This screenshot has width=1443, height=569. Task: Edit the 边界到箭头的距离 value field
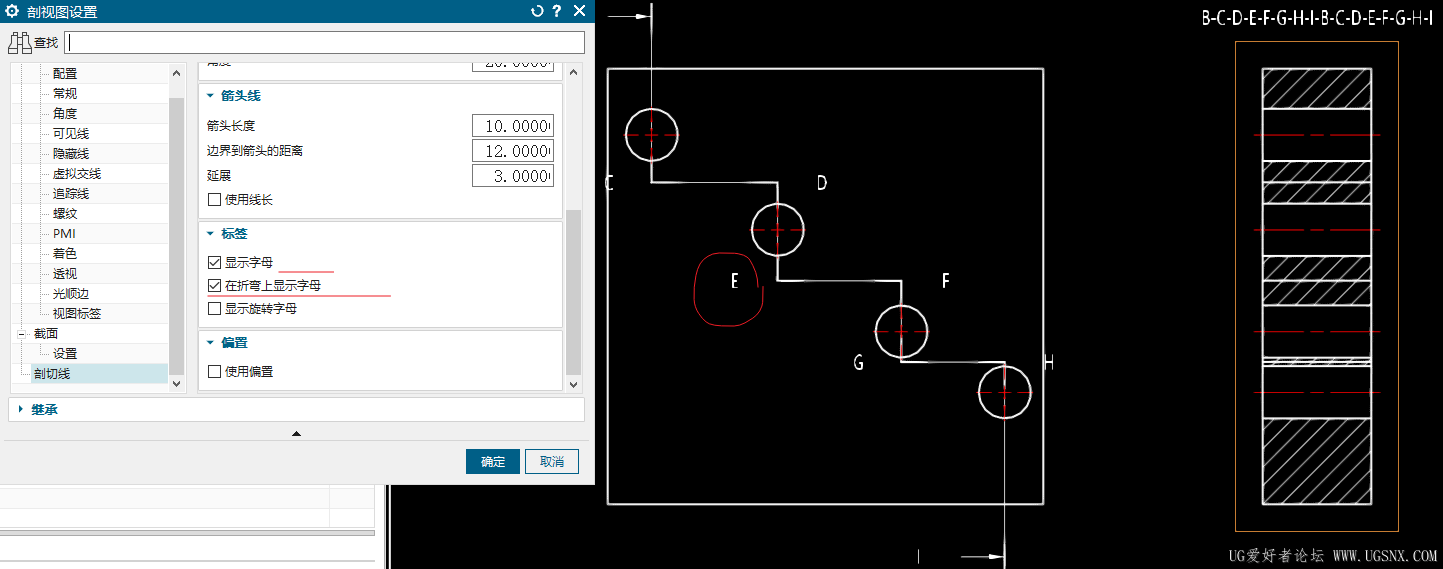point(513,150)
